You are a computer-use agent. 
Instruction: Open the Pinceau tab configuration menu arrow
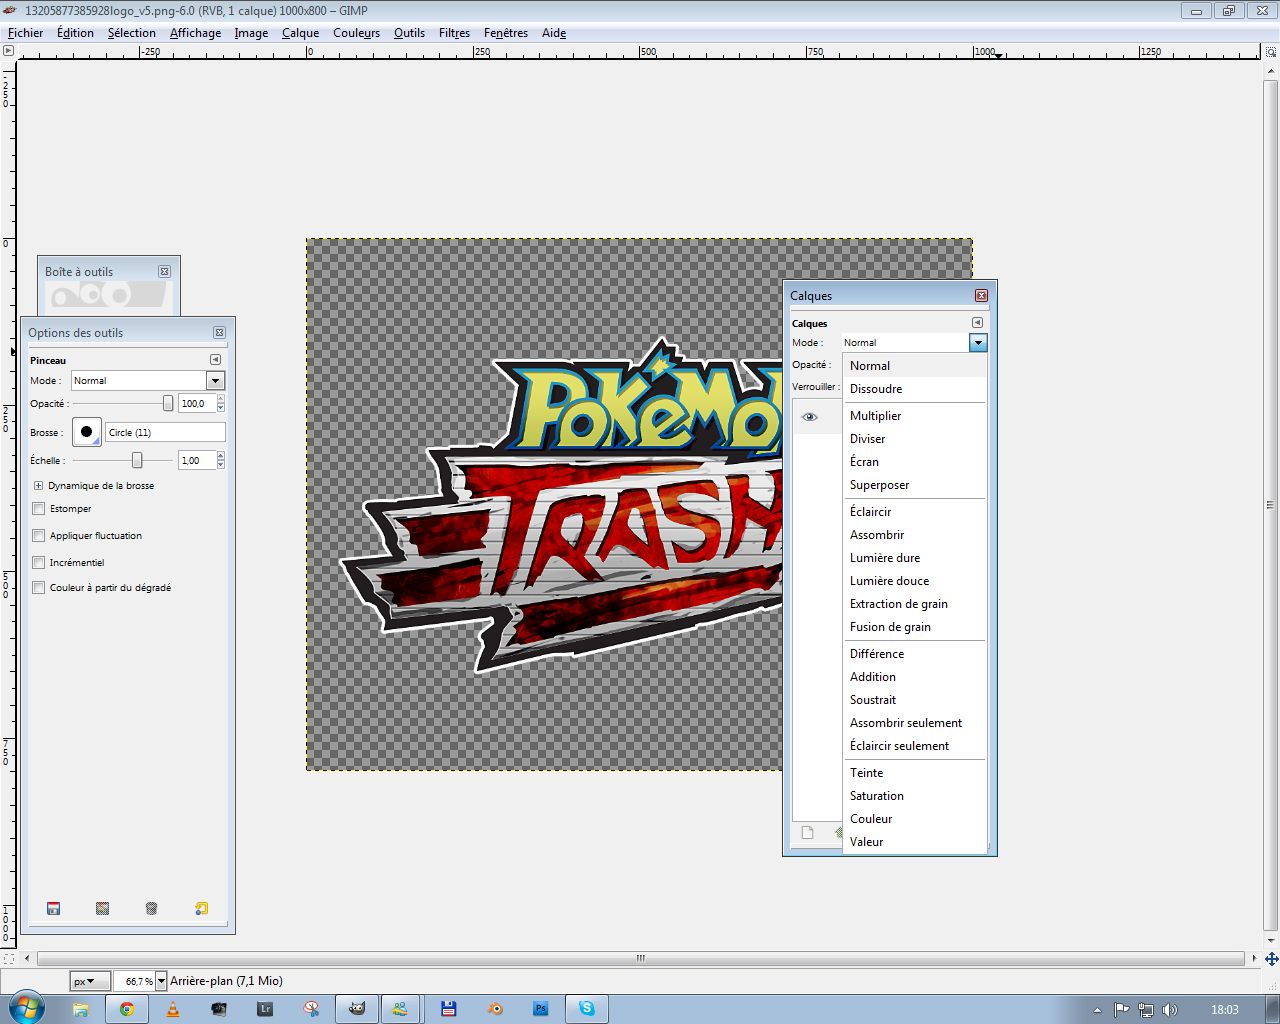click(215, 360)
